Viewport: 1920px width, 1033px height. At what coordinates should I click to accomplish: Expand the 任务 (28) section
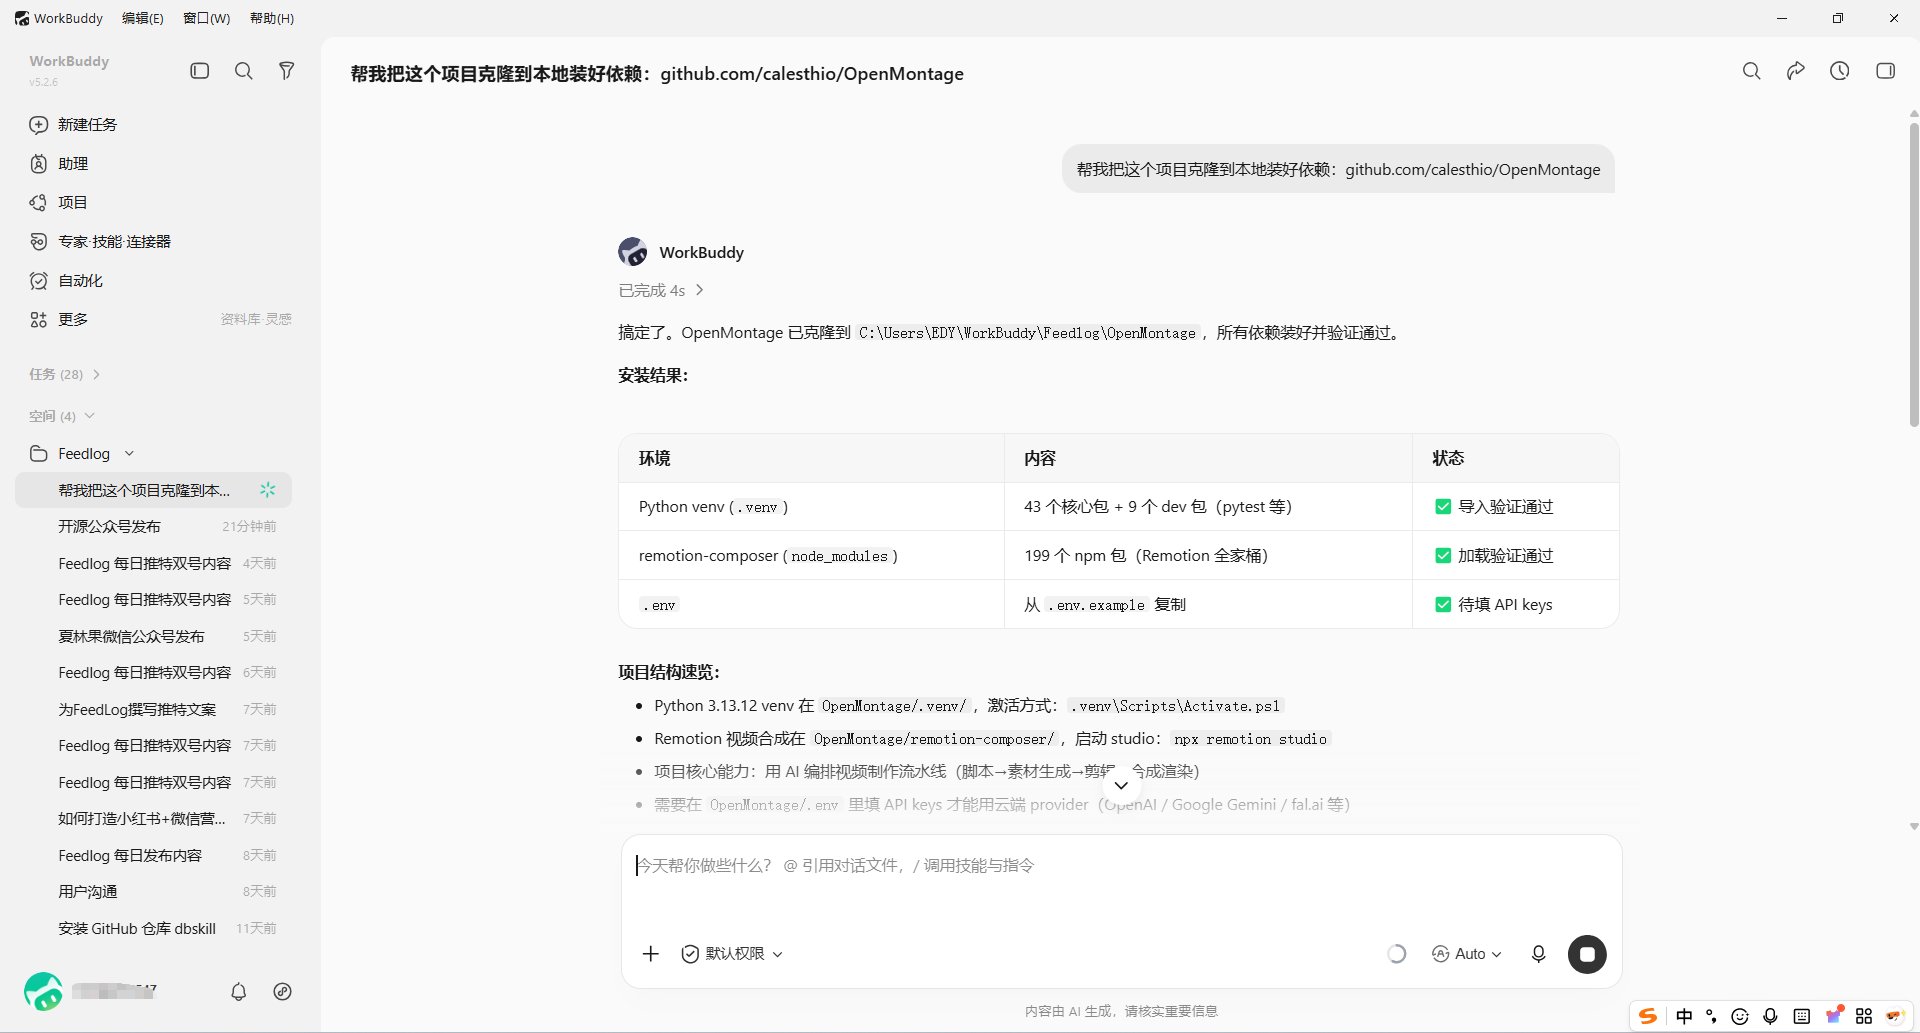tap(65, 374)
